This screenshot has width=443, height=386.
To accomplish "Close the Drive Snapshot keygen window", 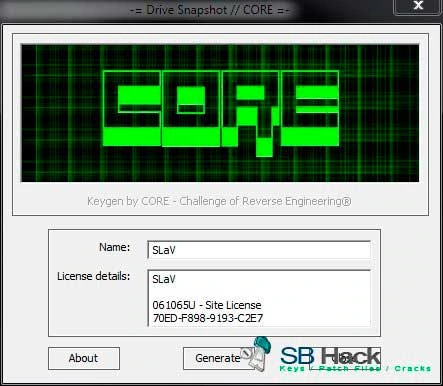I will click(418, 6).
